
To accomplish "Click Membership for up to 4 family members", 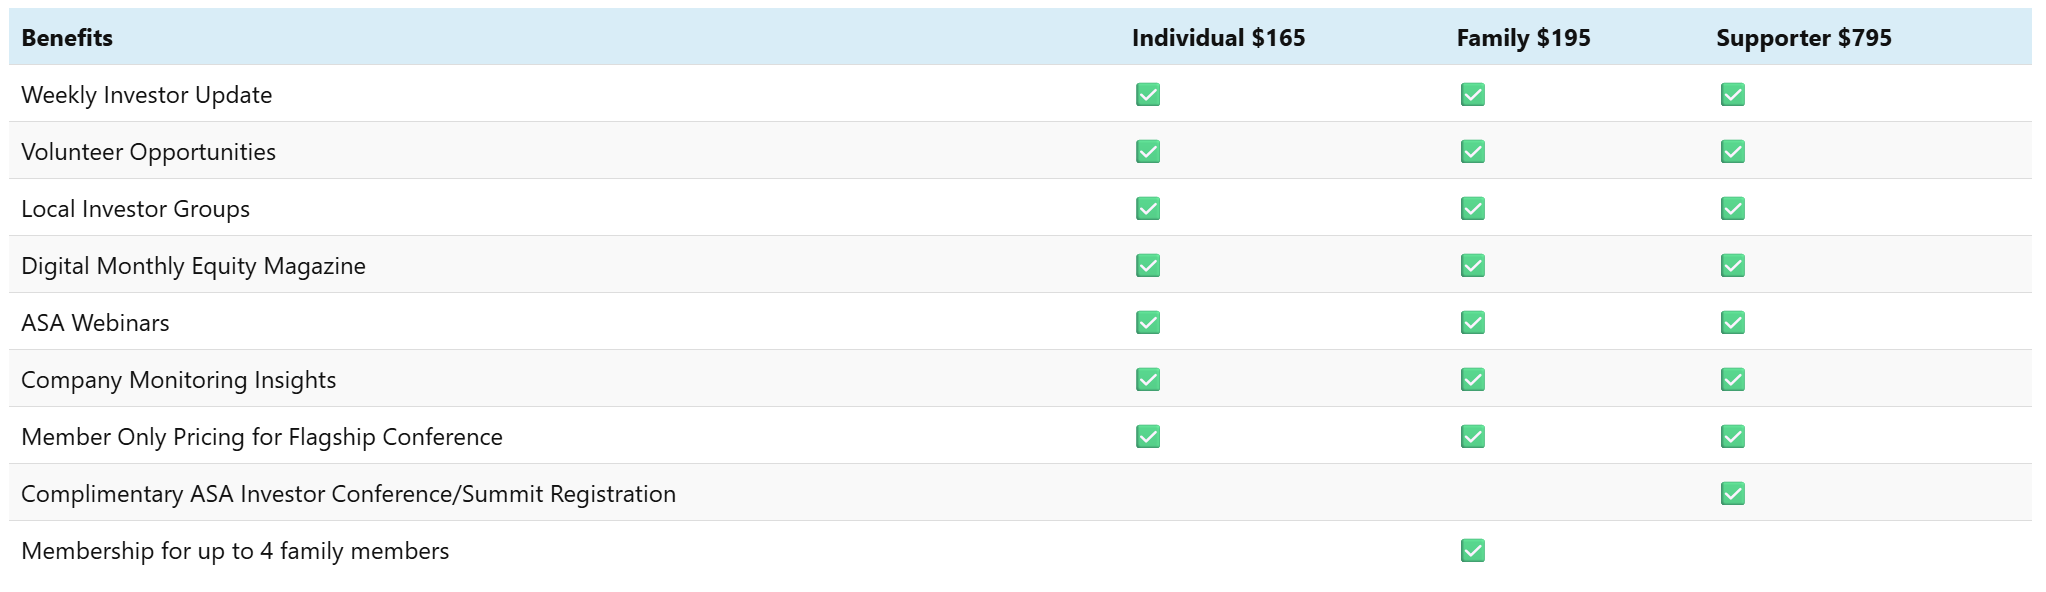I will tap(235, 551).
